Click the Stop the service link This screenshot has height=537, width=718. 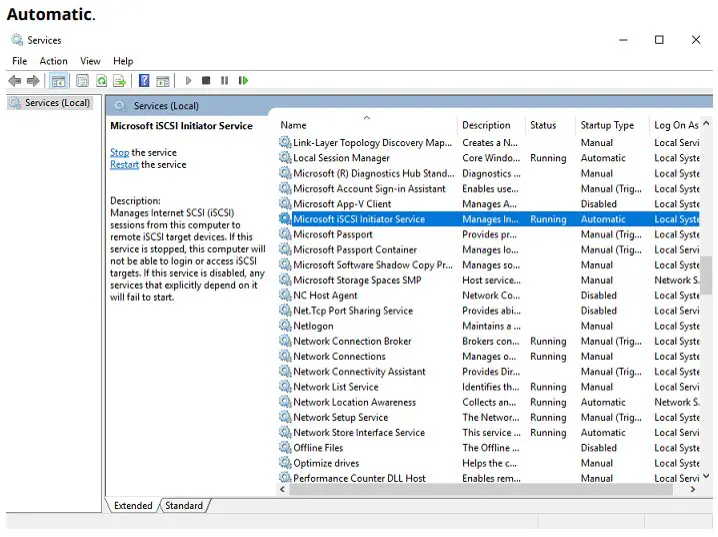click(x=119, y=153)
